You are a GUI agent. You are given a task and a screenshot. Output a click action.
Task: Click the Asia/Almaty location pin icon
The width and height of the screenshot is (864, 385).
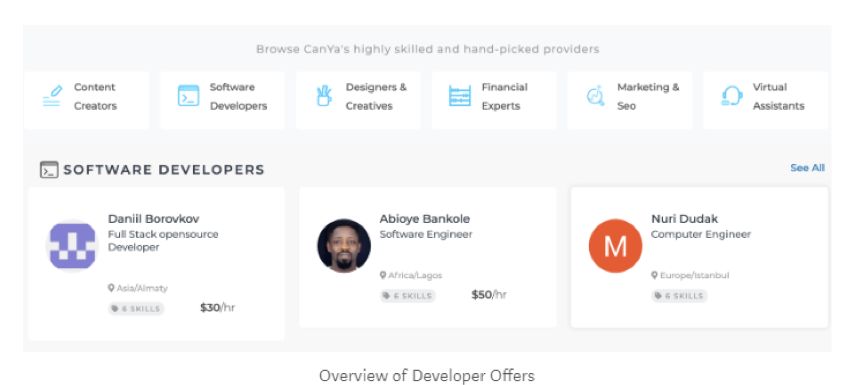pyautogui.click(x=111, y=288)
